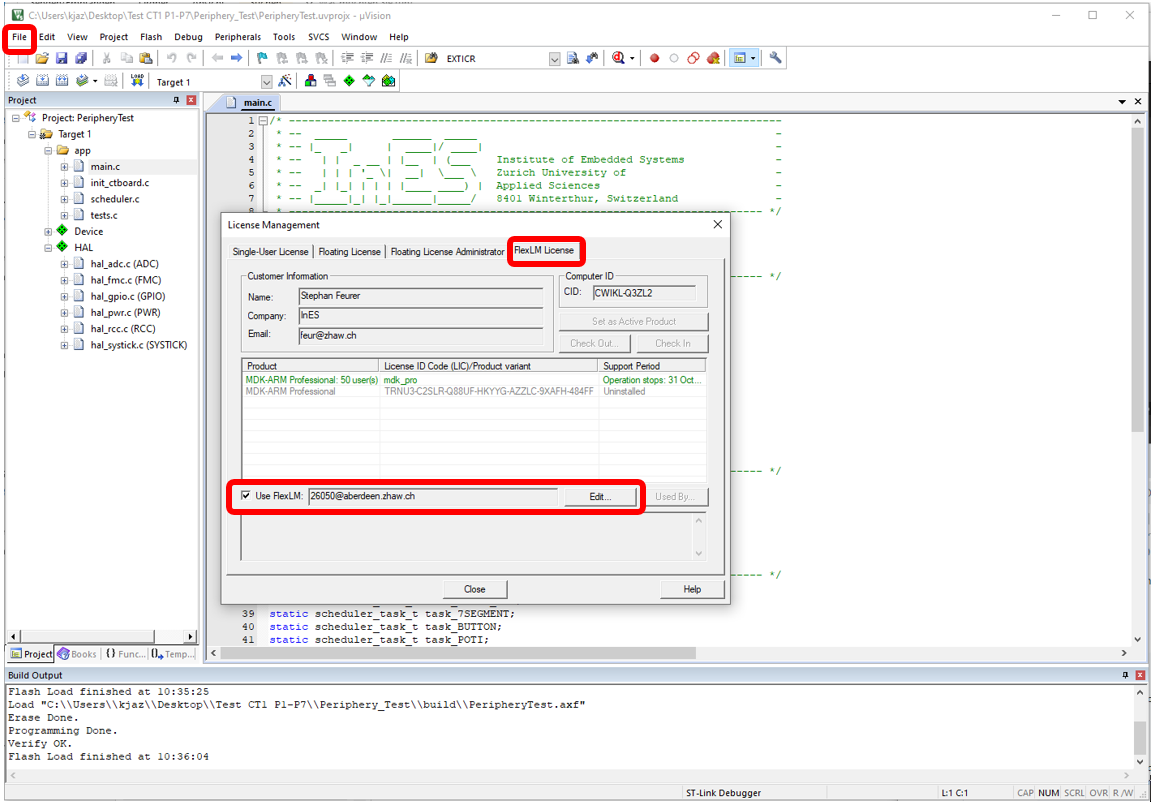Expand the Device tree node
This screenshot has width=1152, height=803.
pyautogui.click(x=48, y=231)
